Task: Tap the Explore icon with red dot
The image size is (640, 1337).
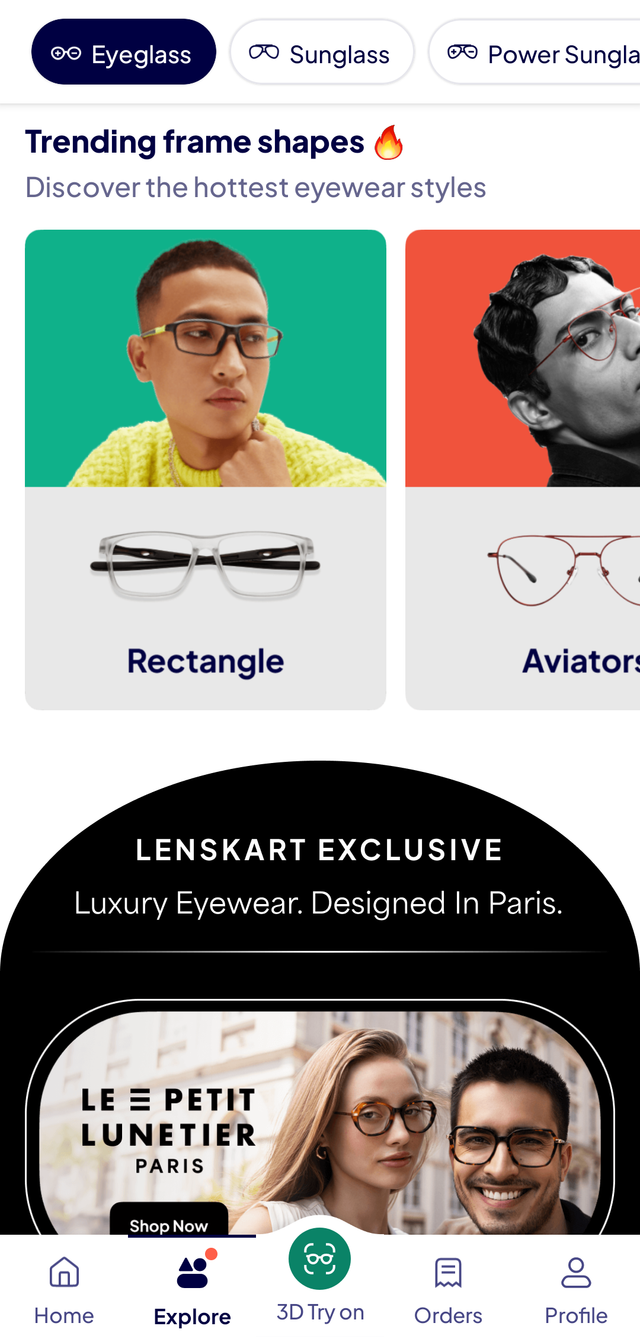Action: (194, 1270)
